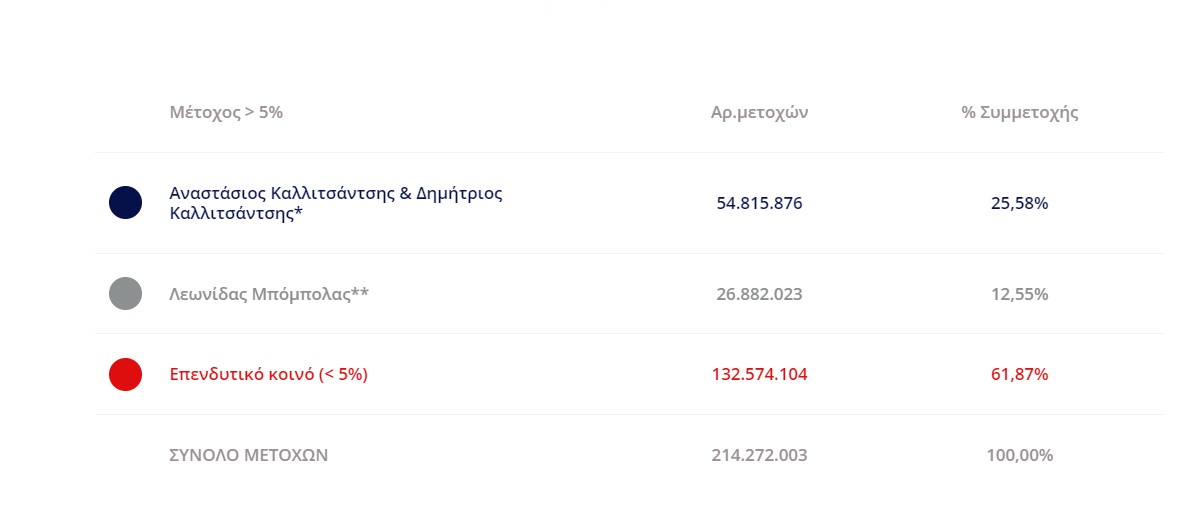Click the Μέτοχος > 5% column header
The width and height of the screenshot is (1196, 524).
(226, 112)
